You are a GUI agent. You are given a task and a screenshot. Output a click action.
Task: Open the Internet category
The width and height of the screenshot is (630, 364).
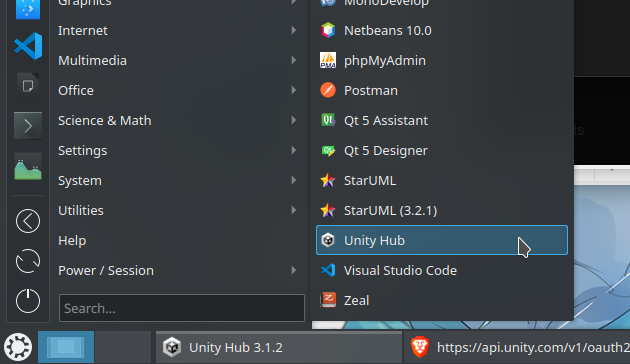[x=178, y=31]
